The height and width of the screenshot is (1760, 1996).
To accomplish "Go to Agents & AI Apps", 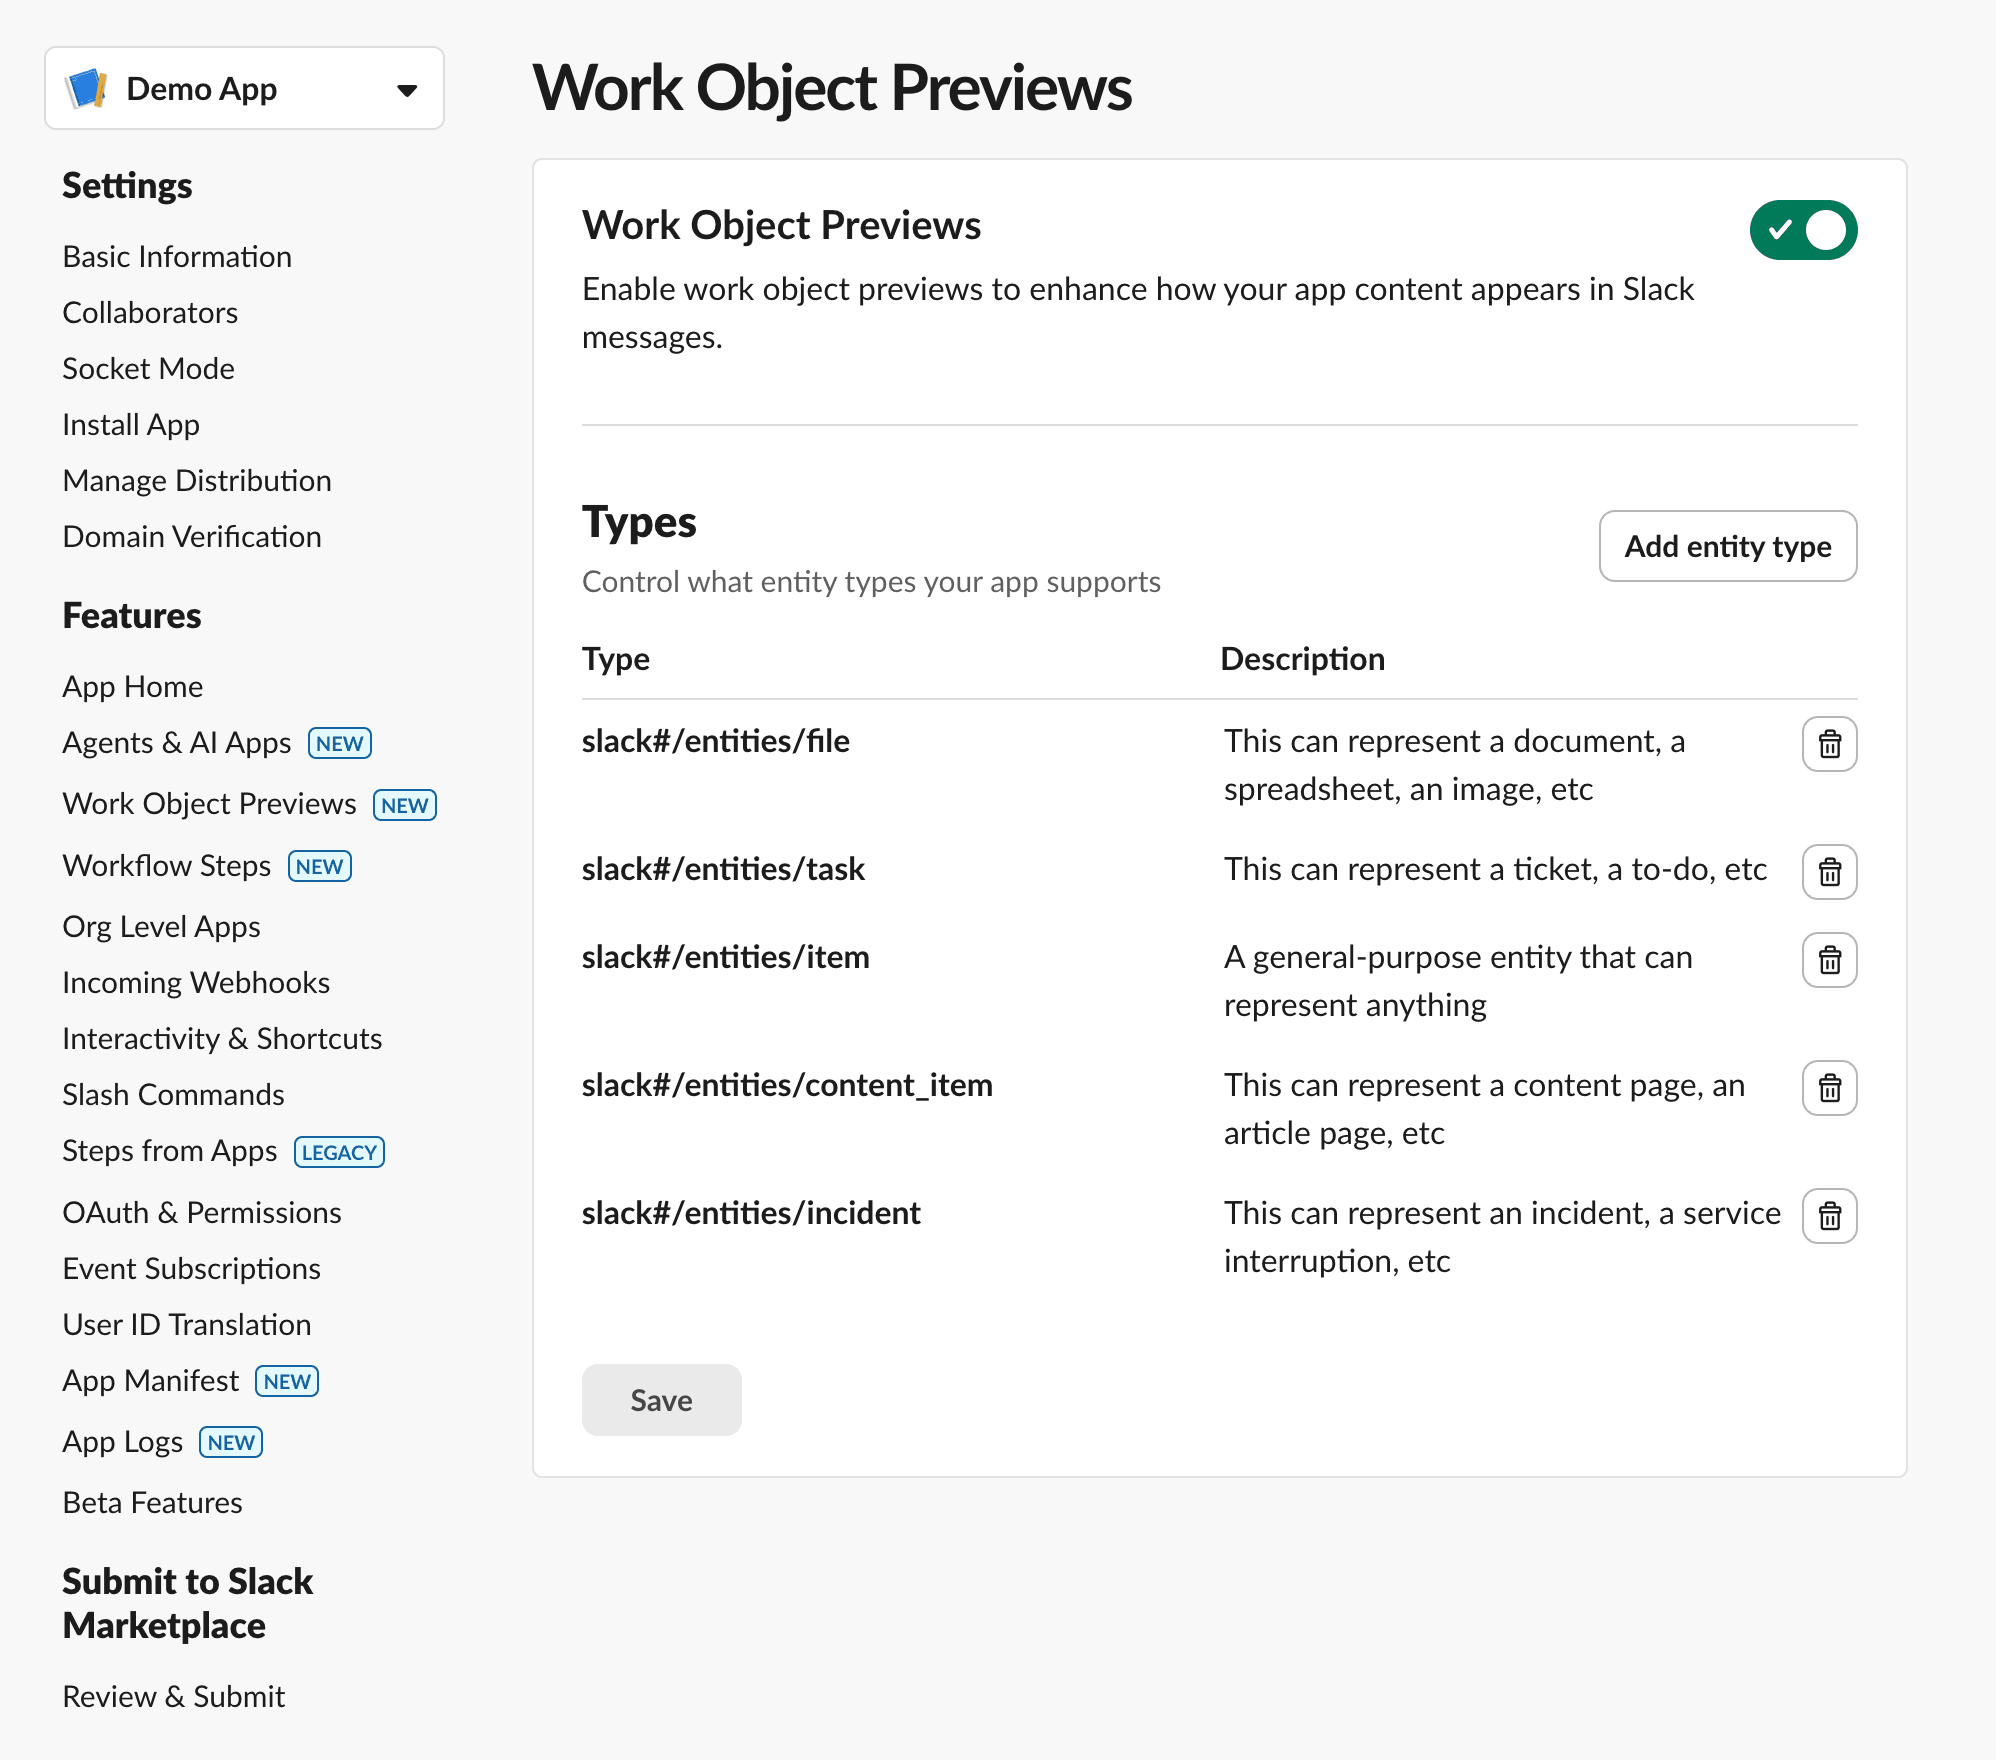I will click(177, 743).
